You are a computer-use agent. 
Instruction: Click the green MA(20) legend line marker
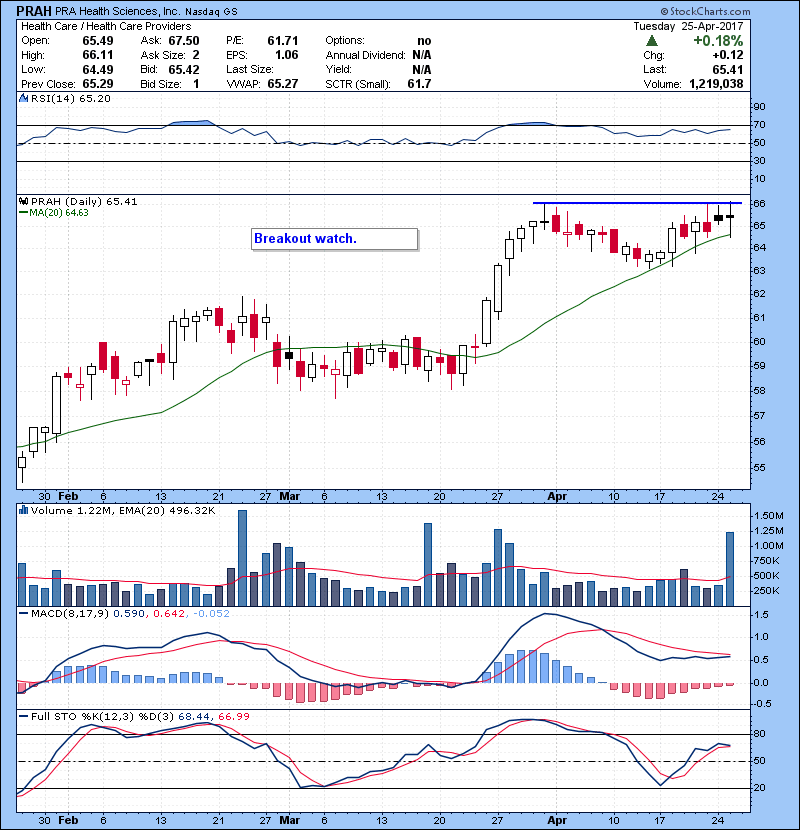[23, 213]
